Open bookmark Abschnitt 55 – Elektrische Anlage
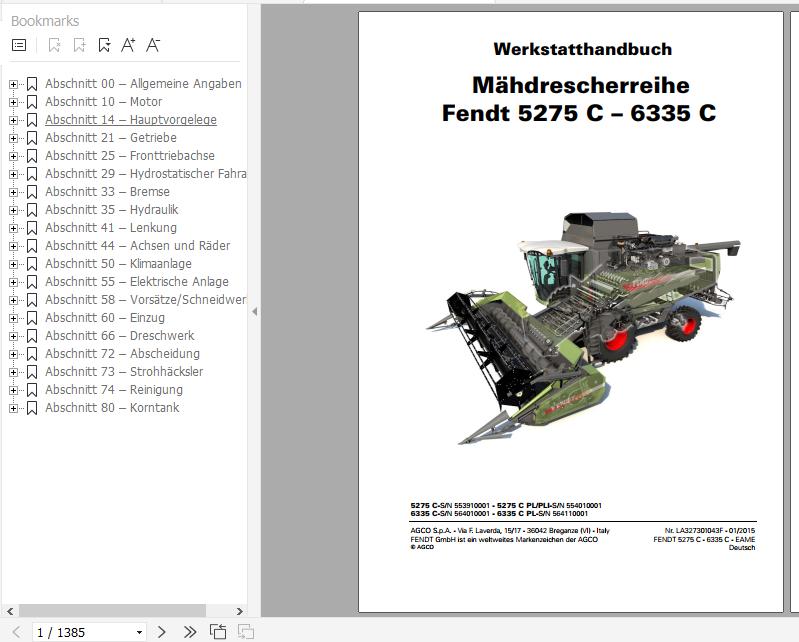This screenshot has height=642, width=799. [137, 282]
